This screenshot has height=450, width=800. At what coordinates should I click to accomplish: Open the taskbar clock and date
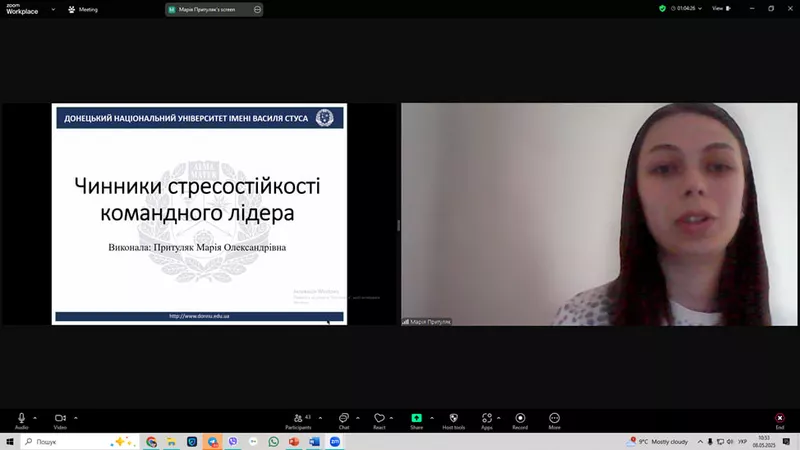pos(764,442)
